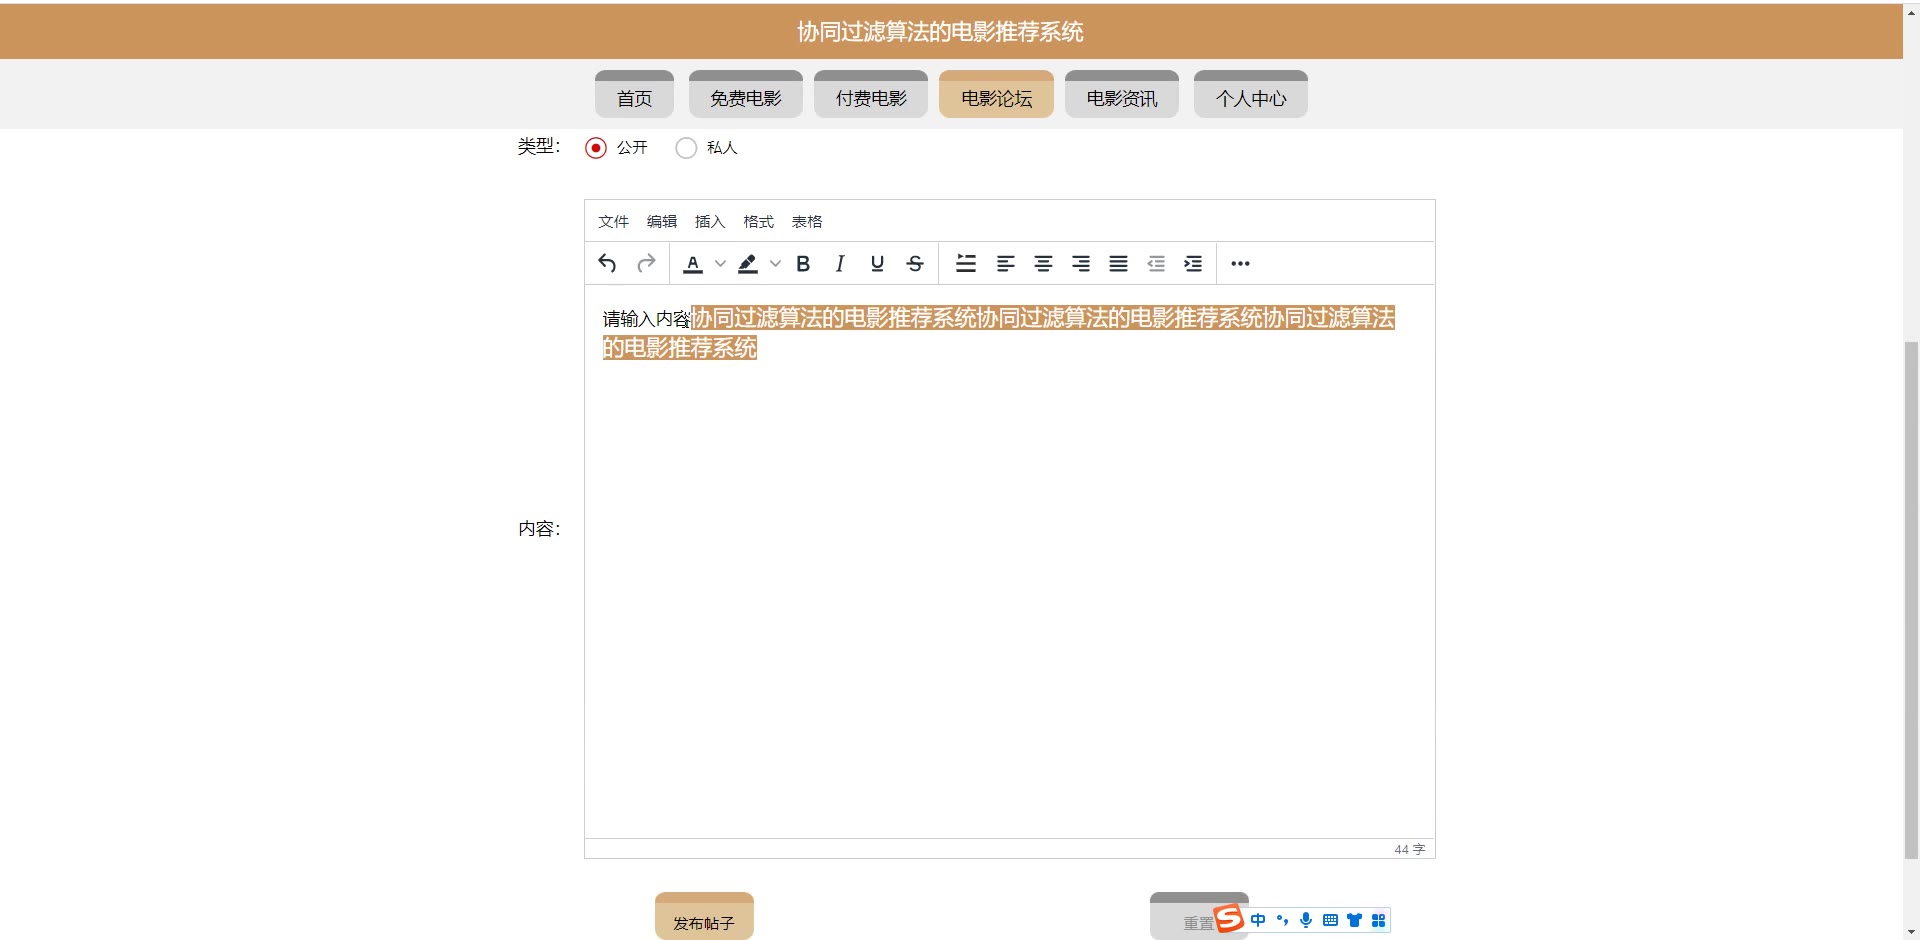Go to the 首页 tab

(x=634, y=95)
